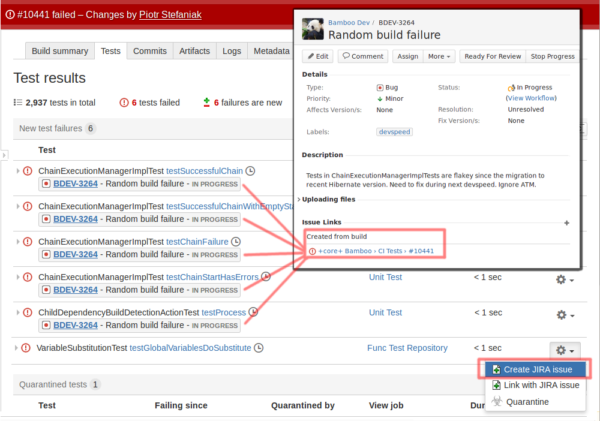Click the Edit button in the JIRA issue

318,57
